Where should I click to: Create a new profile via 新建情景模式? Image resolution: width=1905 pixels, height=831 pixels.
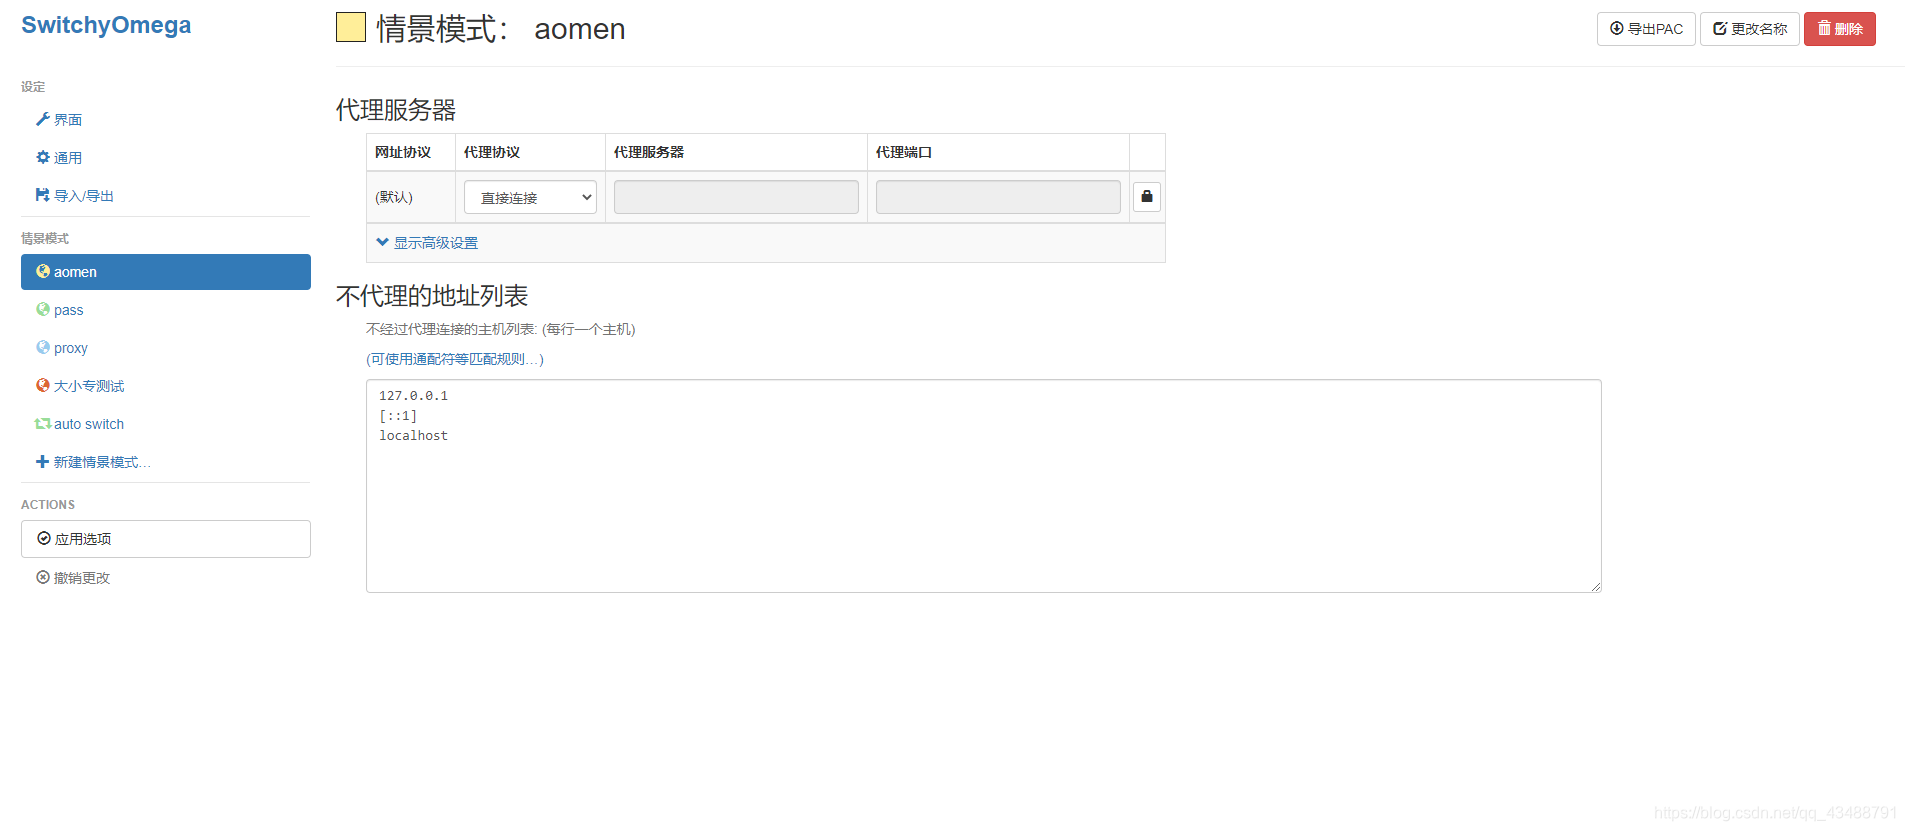166,462
